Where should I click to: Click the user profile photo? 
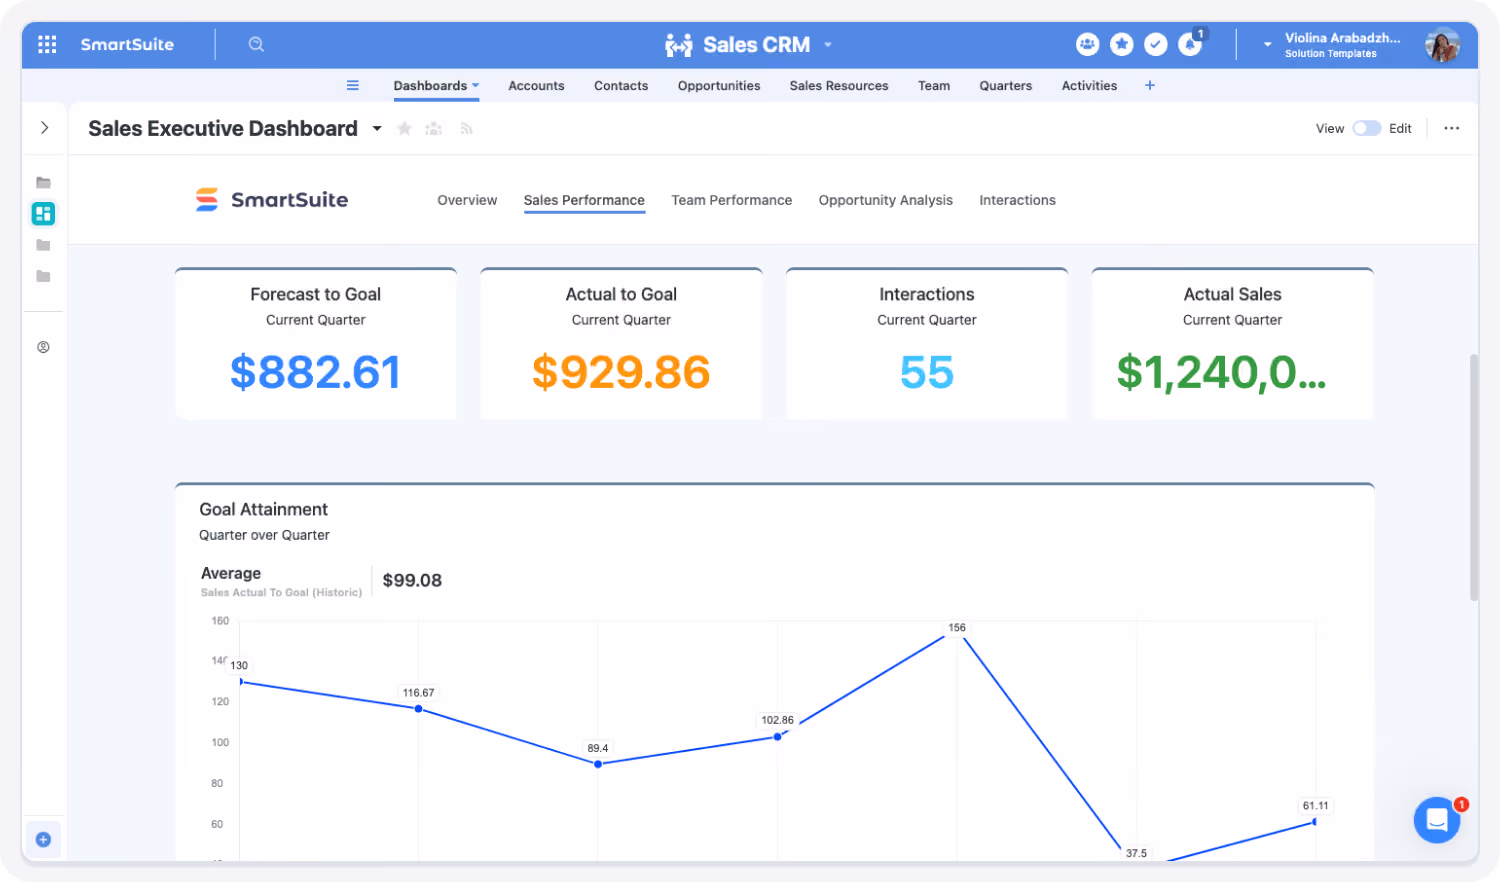click(1442, 45)
